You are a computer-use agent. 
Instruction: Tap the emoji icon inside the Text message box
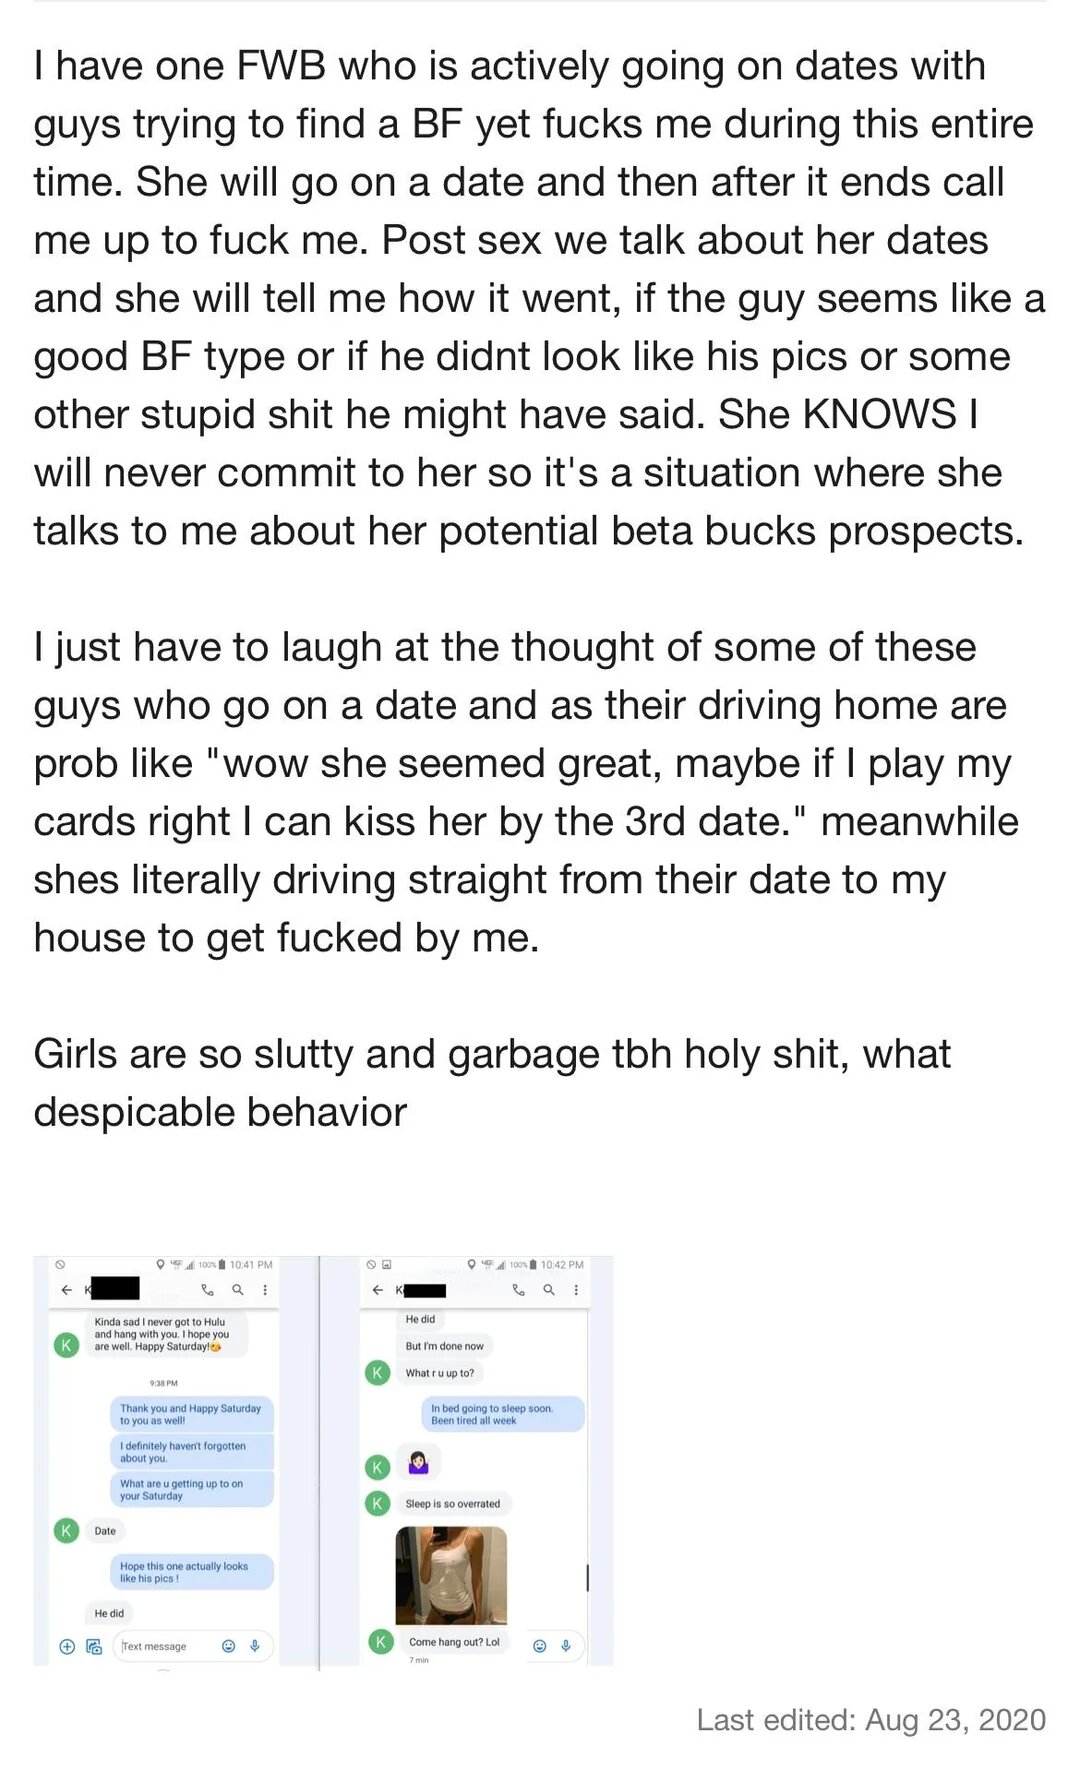[x=228, y=1646]
